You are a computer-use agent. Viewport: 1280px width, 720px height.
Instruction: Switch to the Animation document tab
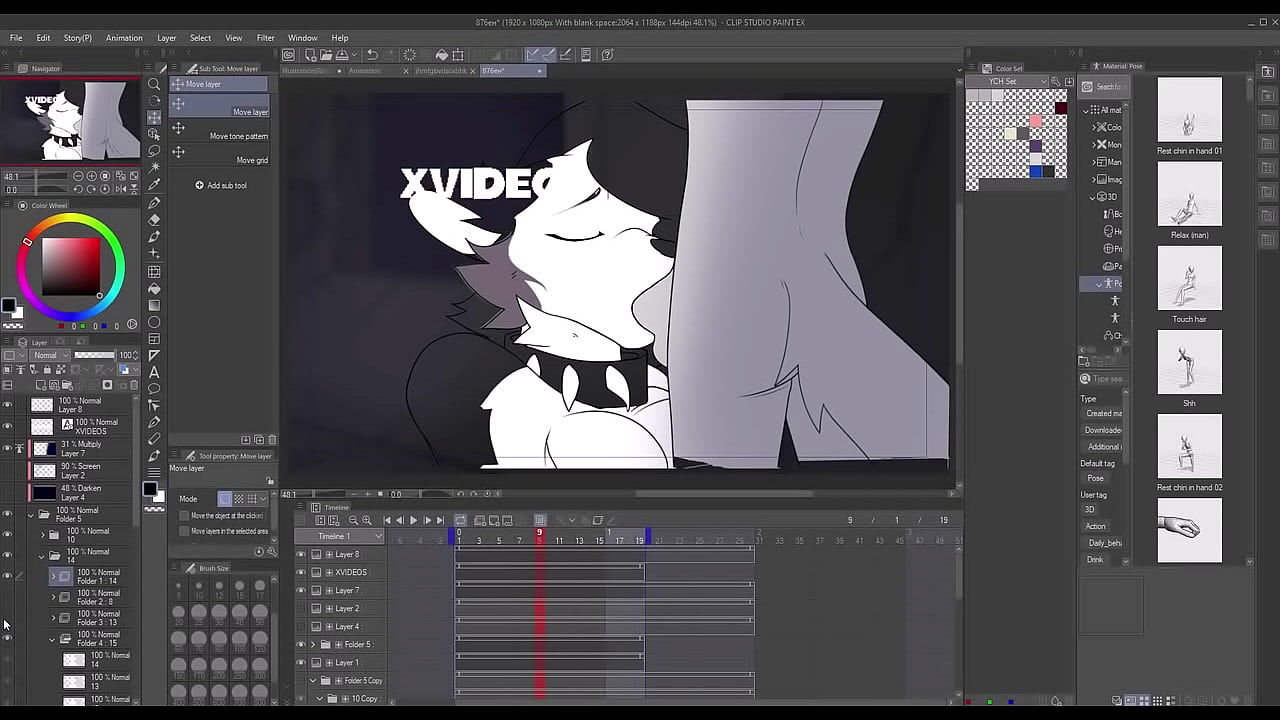364,71
